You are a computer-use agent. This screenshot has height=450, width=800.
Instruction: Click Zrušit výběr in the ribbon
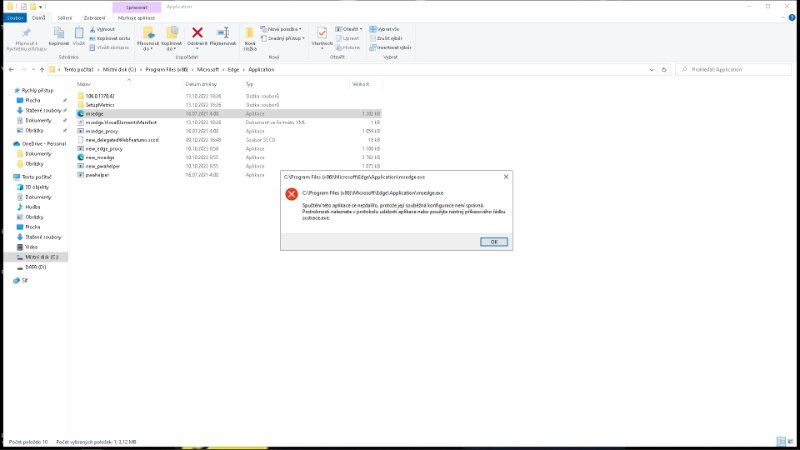click(386, 38)
